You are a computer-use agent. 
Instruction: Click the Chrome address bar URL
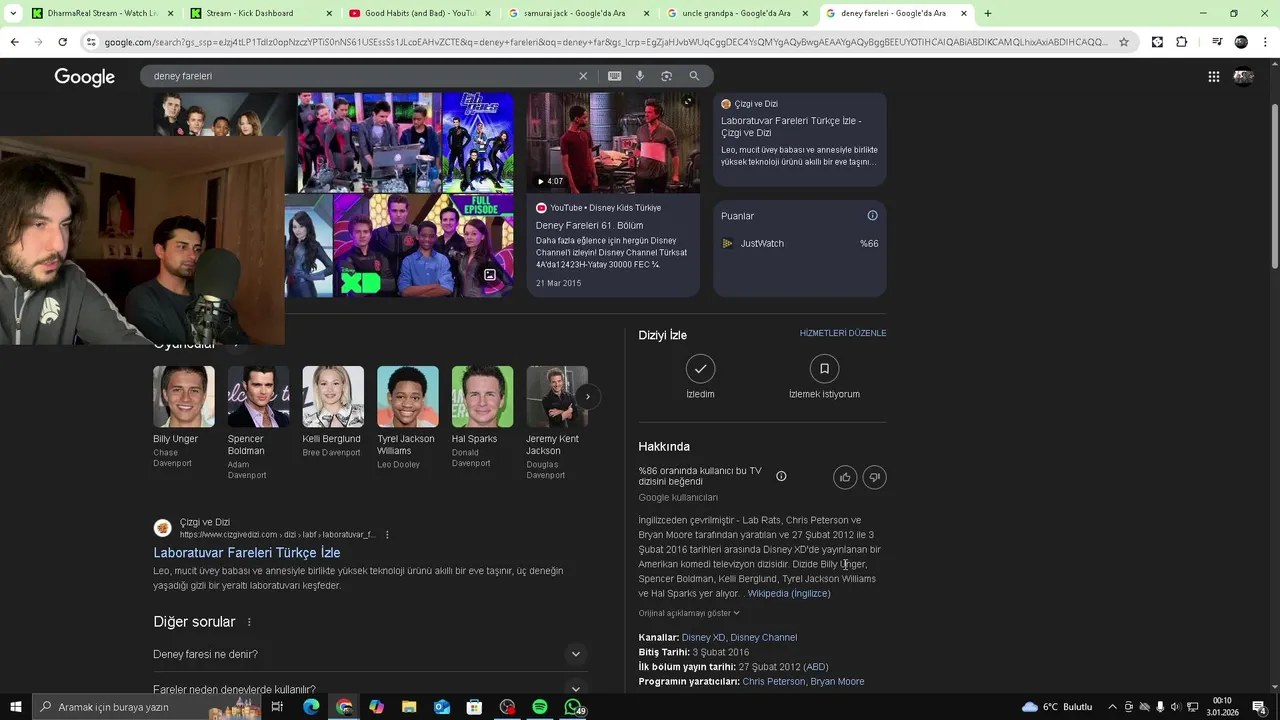605,42
